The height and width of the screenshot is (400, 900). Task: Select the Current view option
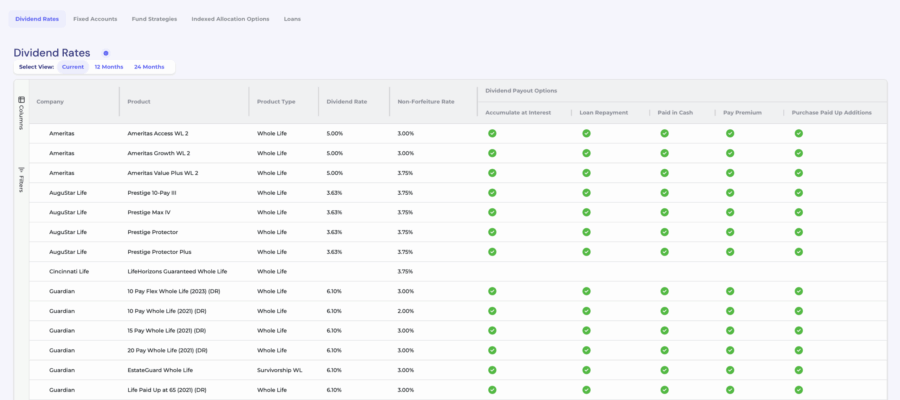[x=73, y=67]
